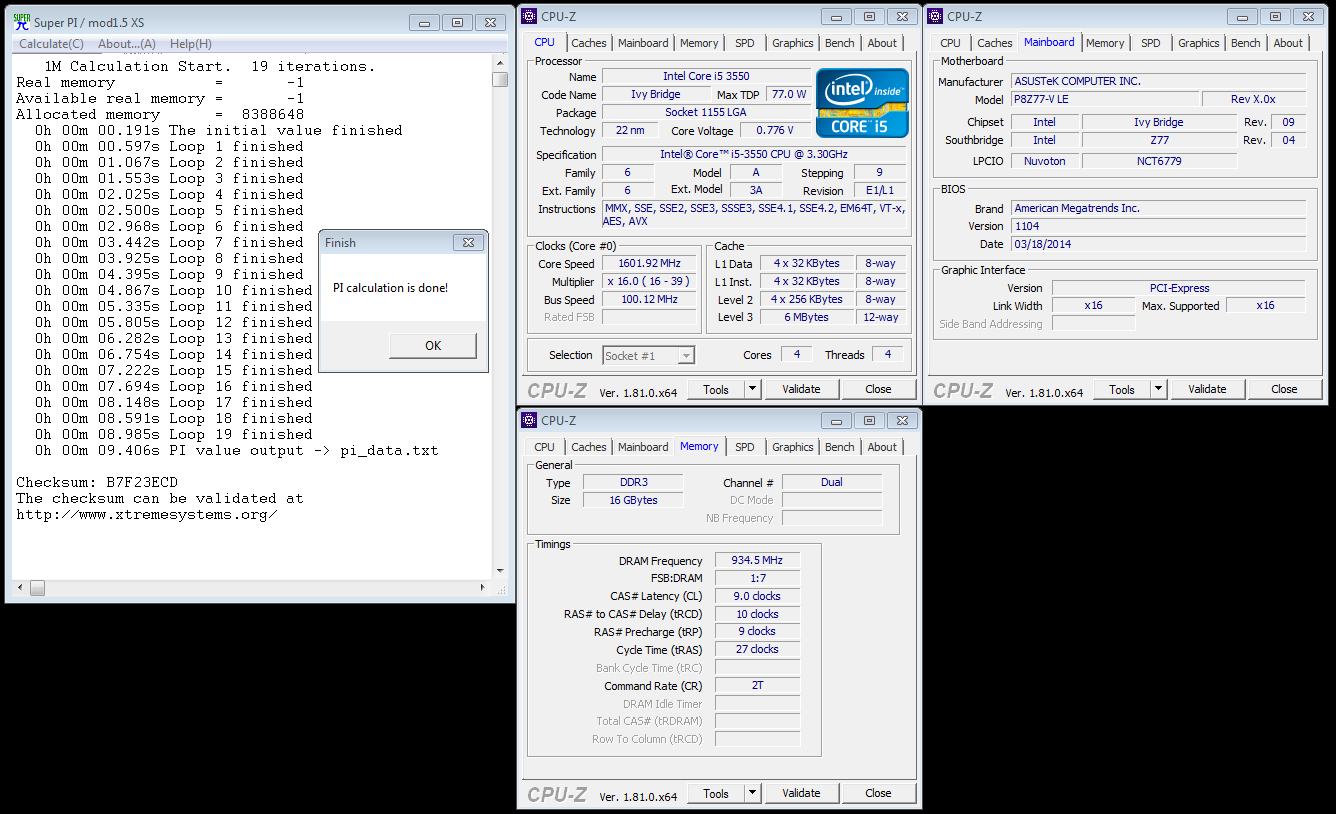The height and width of the screenshot is (814, 1336).
Task: Click the Memory Size value 16 GBytes
Action: [x=633, y=500]
